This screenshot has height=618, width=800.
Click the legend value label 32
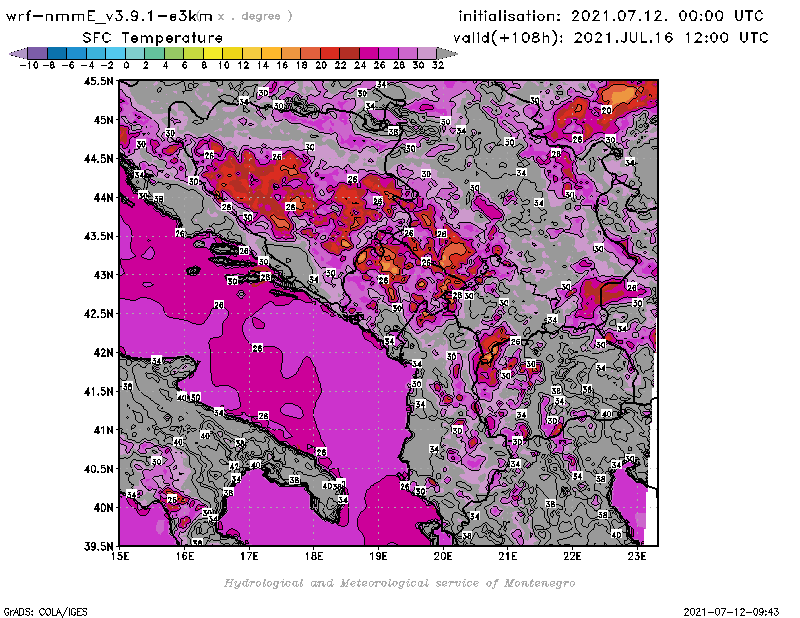438,65
